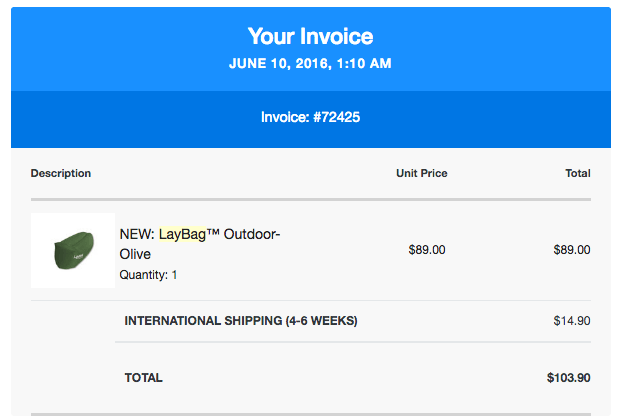Click the LayBag Outdoor-Olive product name
Screen dimensions: 622x420
point(200,243)
